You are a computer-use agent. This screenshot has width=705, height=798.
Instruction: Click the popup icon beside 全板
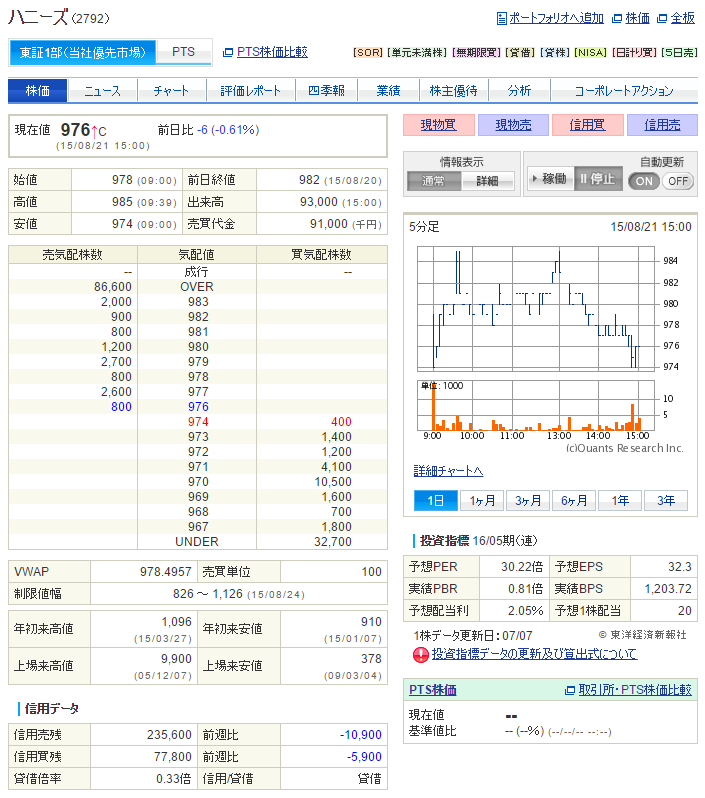coord(662,18)
